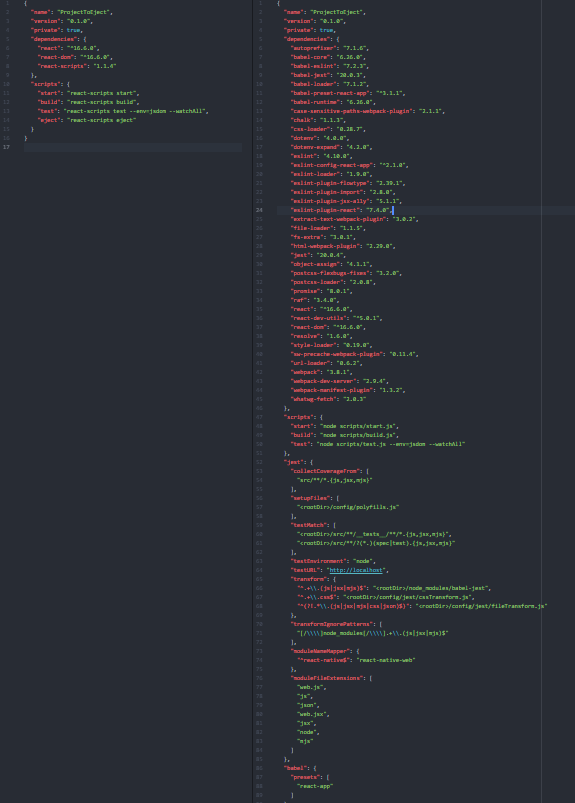The image size is (575, 803).
Task: Click the "style-loader" dependency key
Action: [314, 345]
